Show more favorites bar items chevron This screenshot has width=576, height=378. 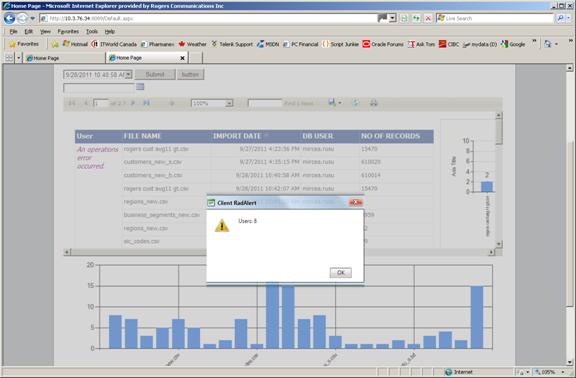click(534, 41)
